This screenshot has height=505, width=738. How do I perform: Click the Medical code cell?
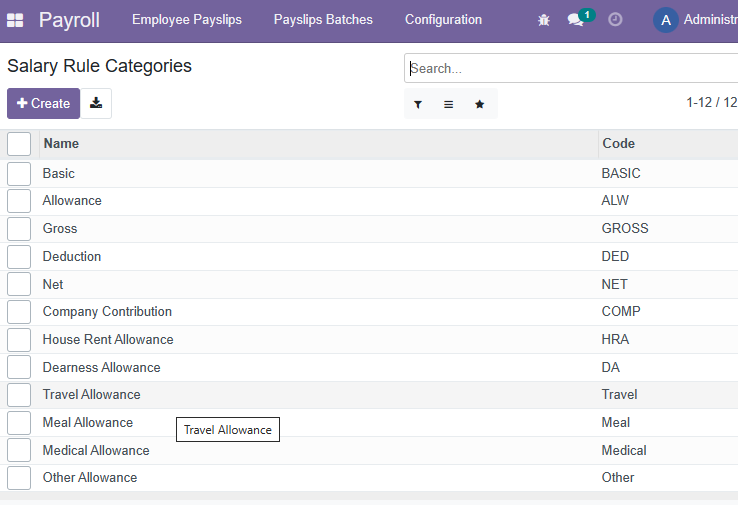click(x=624, y=450)
